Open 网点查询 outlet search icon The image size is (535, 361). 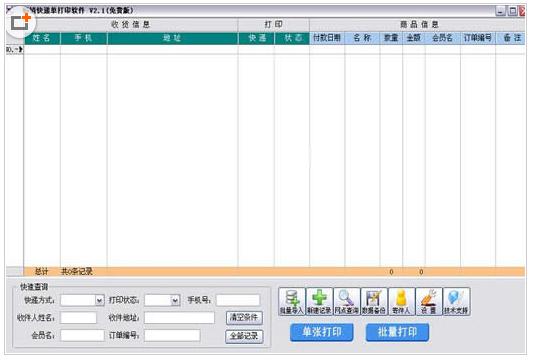[346, 302]
